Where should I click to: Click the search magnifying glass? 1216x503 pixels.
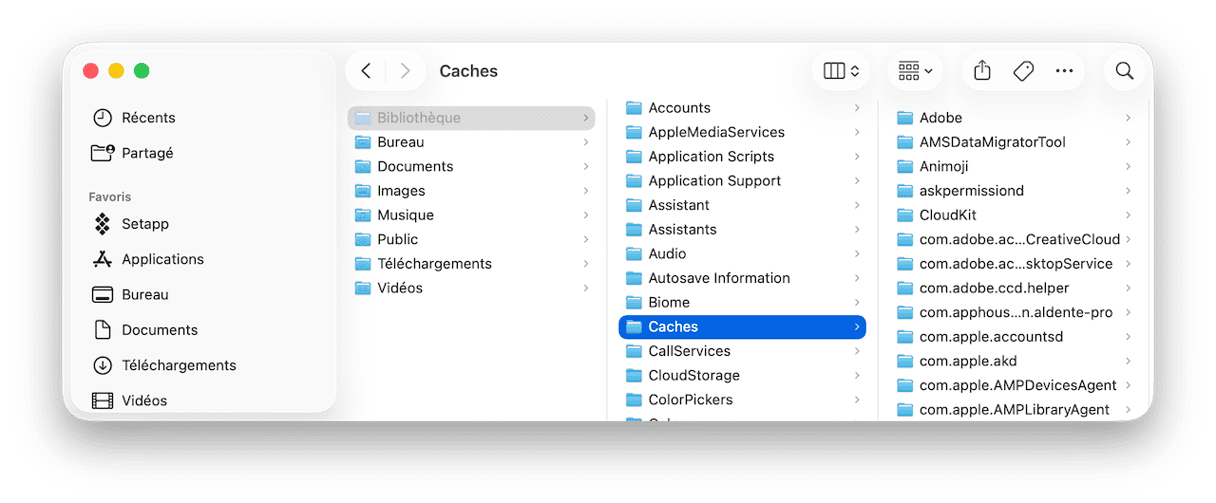point(1124,71)
